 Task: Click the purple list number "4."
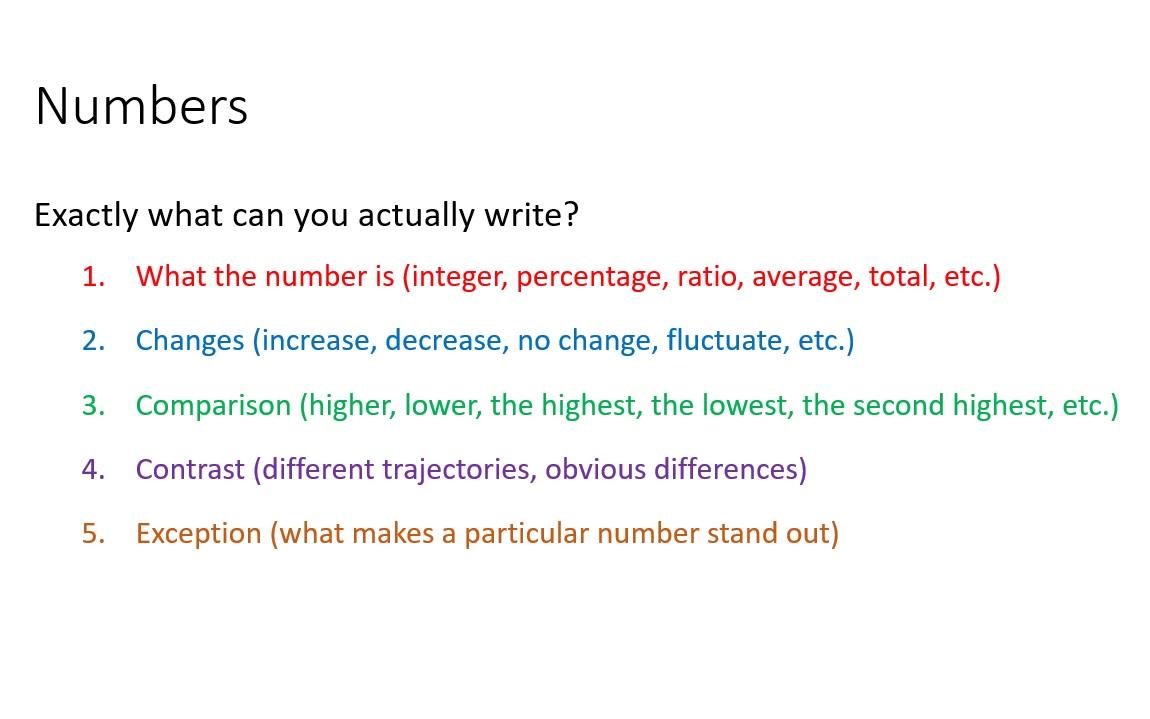point(94,469)
